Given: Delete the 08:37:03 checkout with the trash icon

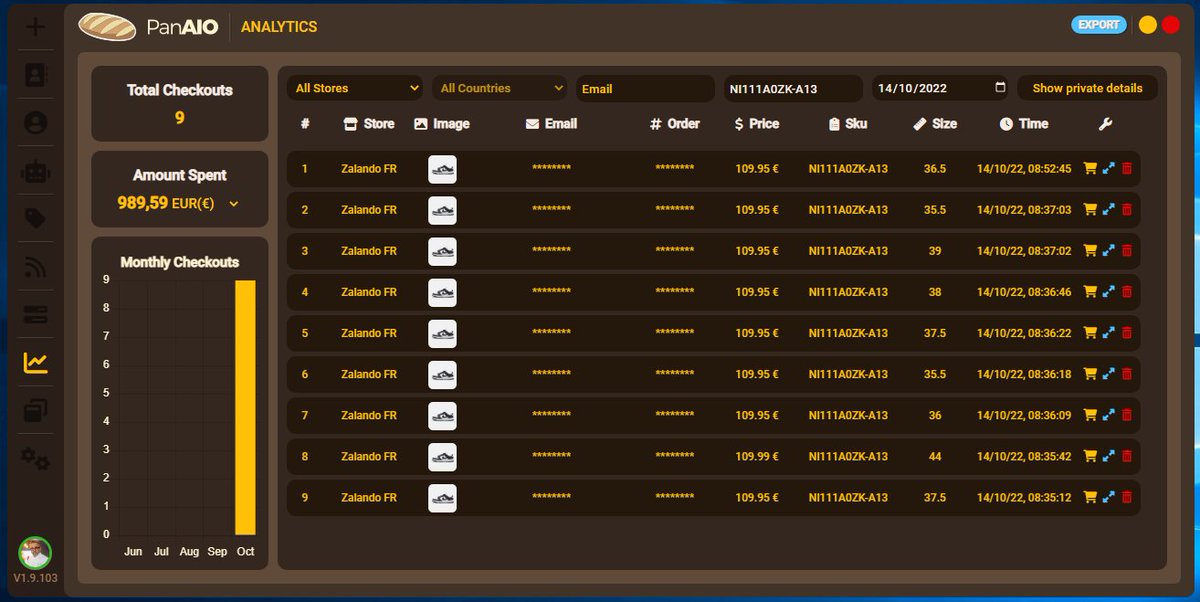Looking at the screenshot, I should 1126,210.
